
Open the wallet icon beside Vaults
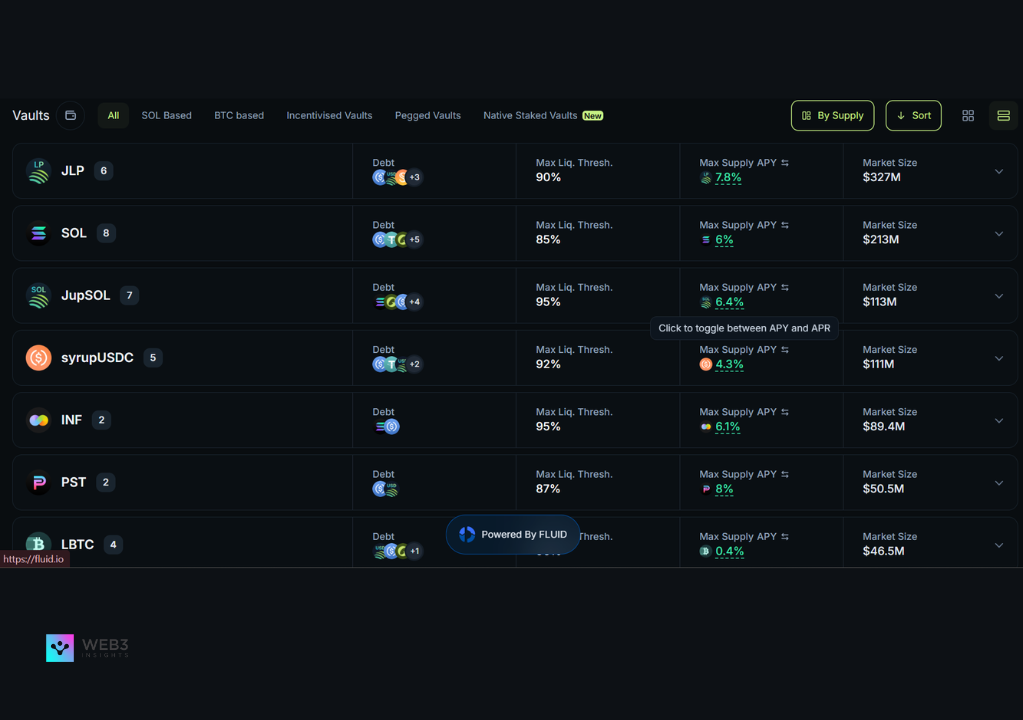[70, 116]
